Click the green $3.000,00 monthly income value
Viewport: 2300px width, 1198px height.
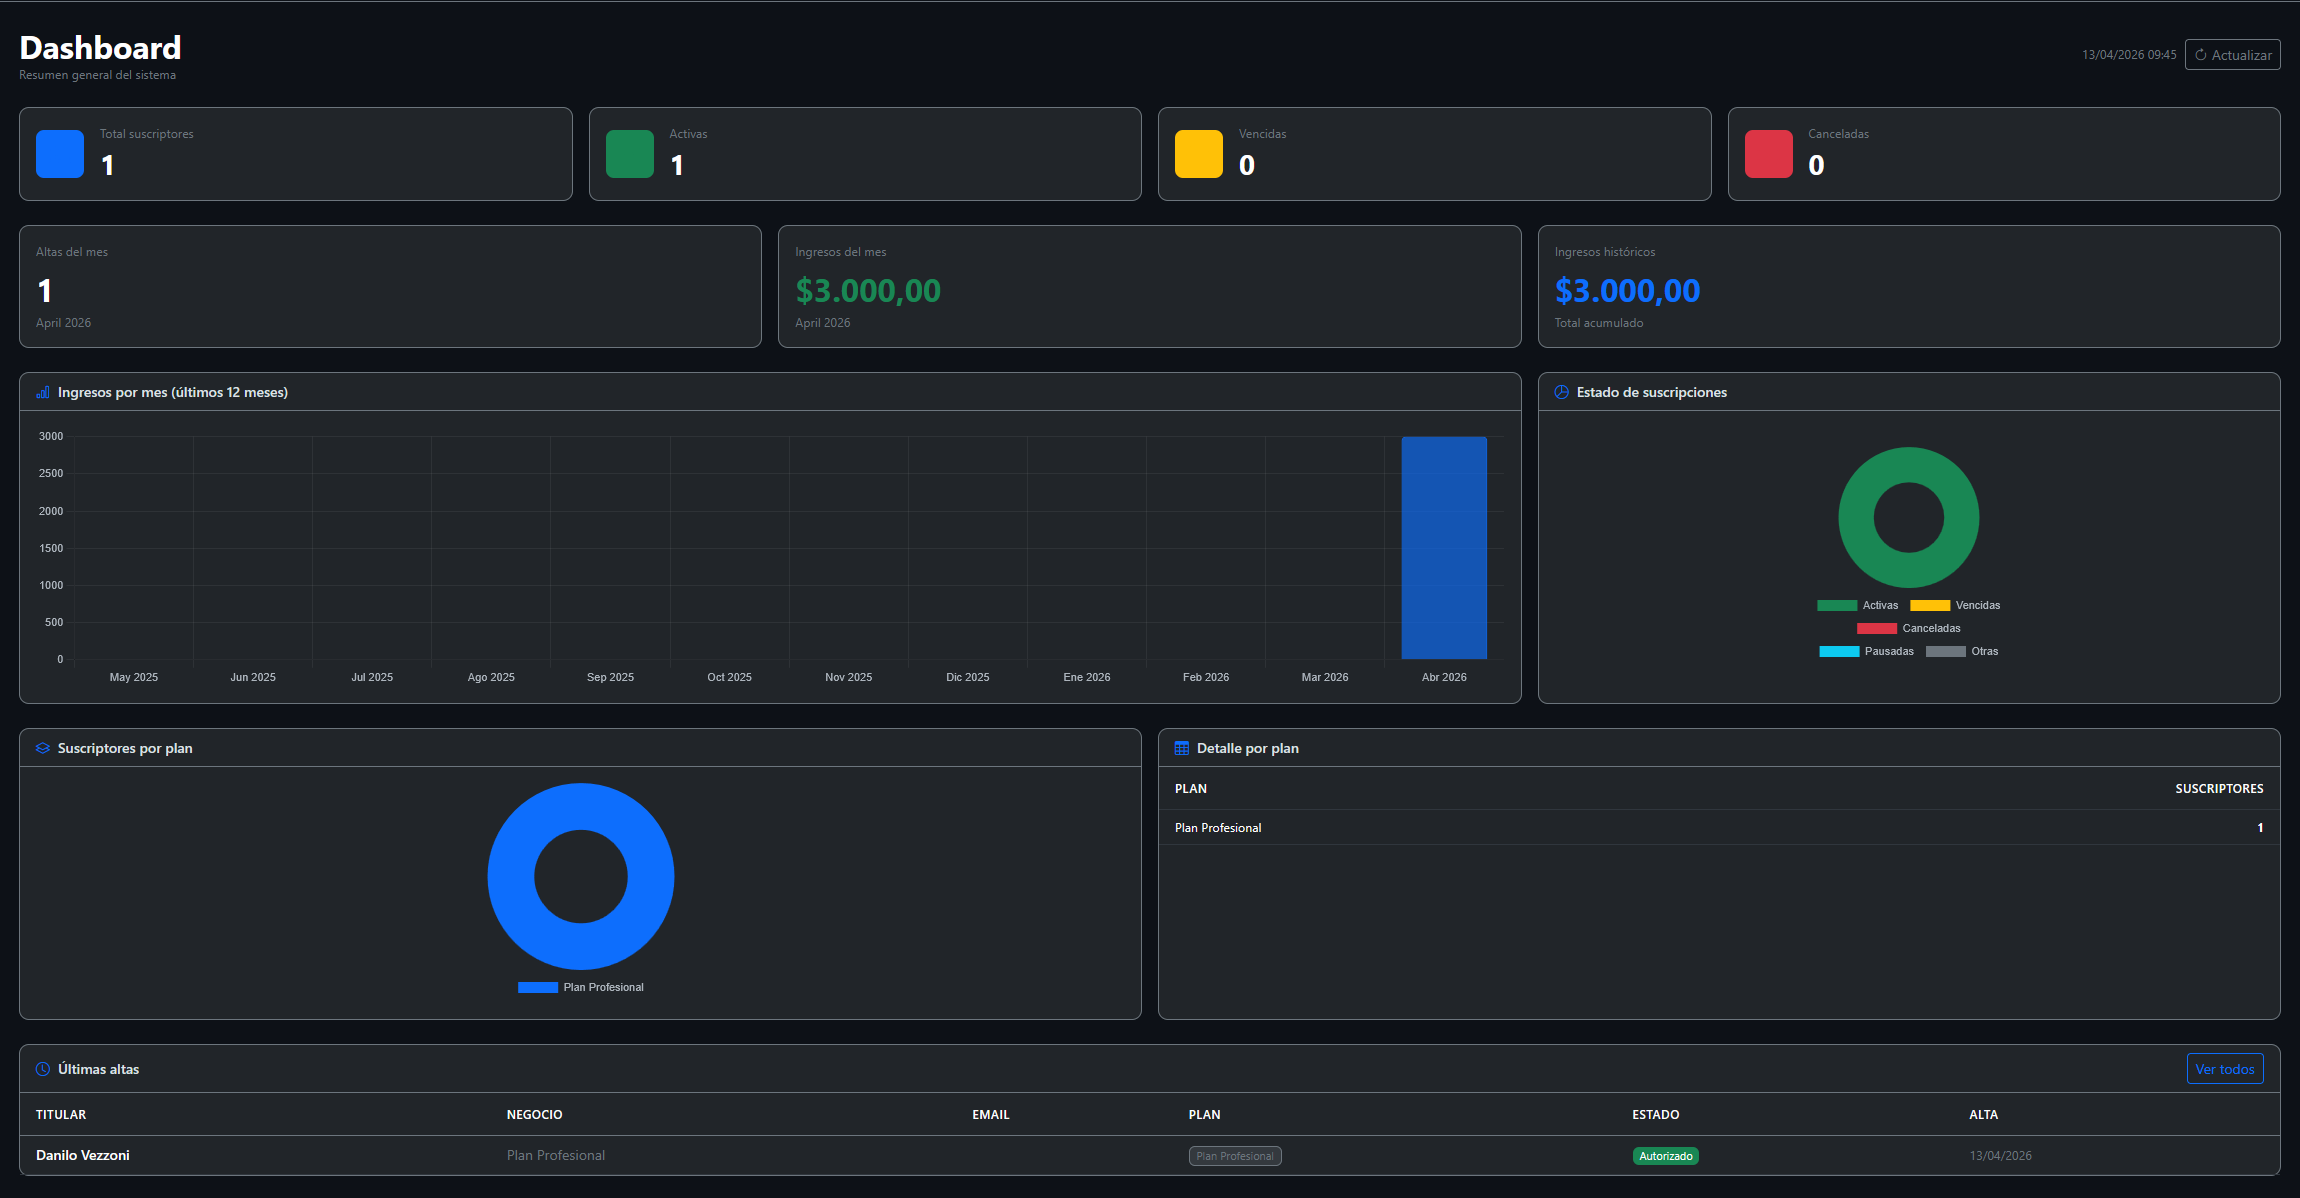pyautogui.click(x=868, y=291)
